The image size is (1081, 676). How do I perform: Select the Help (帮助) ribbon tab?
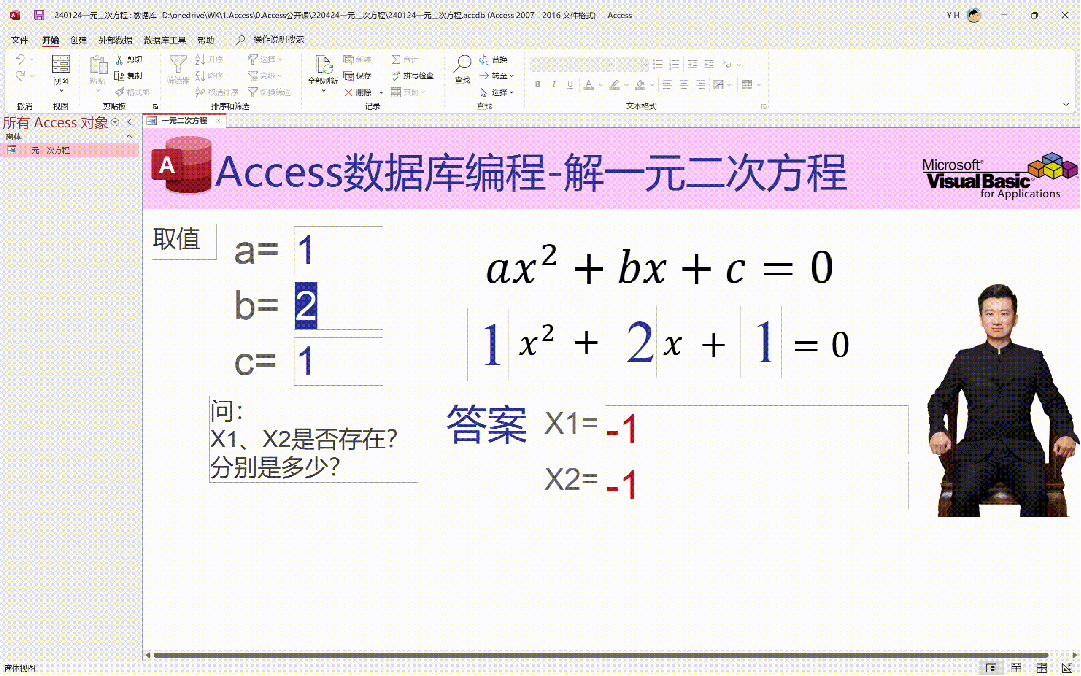tap(205, 40)
